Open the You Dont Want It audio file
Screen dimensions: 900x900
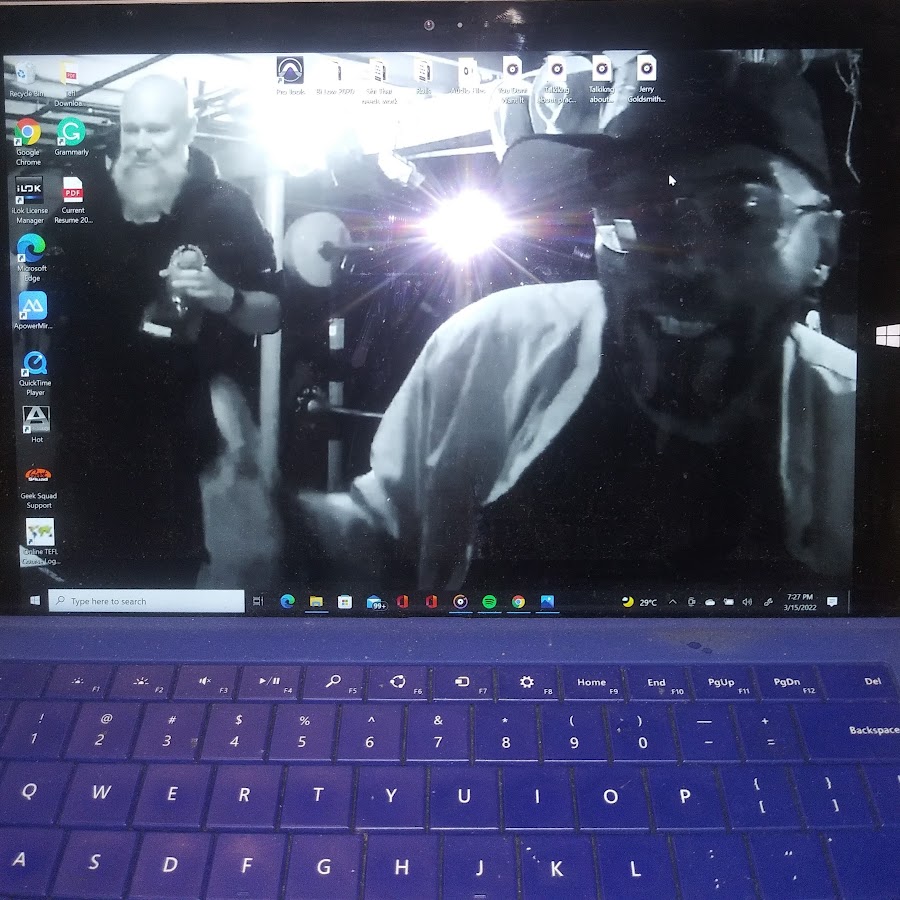pos(512,80)
